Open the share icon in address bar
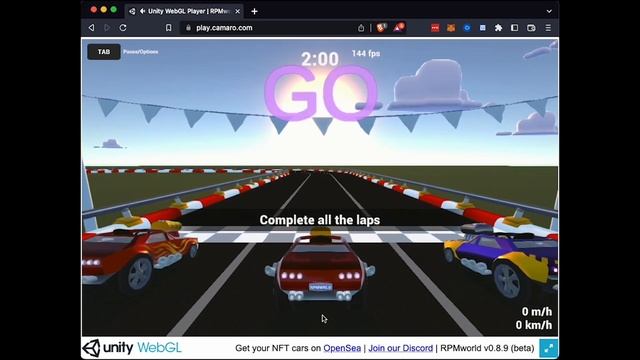Screen dimensions: 640x360 click(x=361, y=28)
